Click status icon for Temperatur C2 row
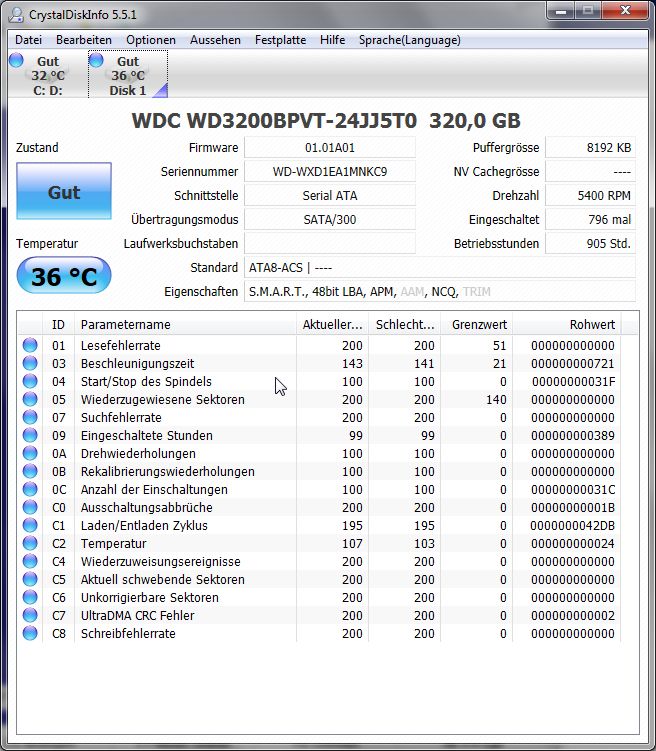 30,543
